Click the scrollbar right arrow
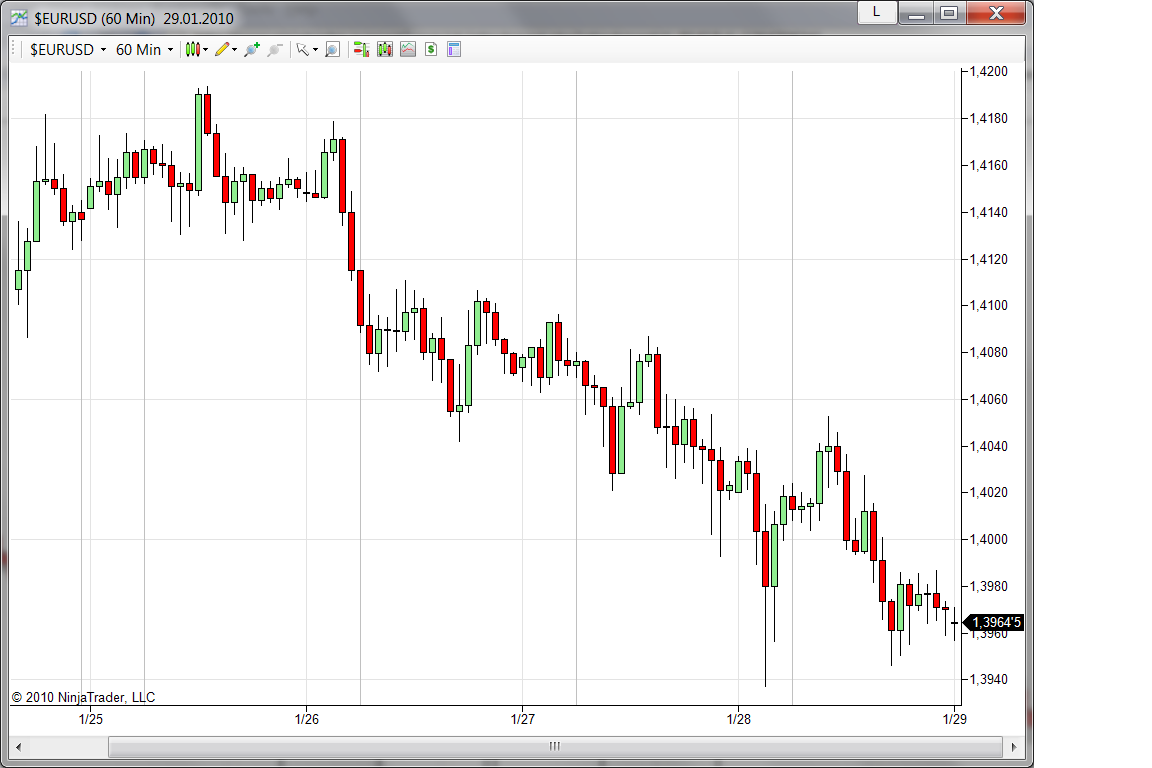Image resolution: width=1152 pixels, height=768 pixels. click(x=1014, y=747)
